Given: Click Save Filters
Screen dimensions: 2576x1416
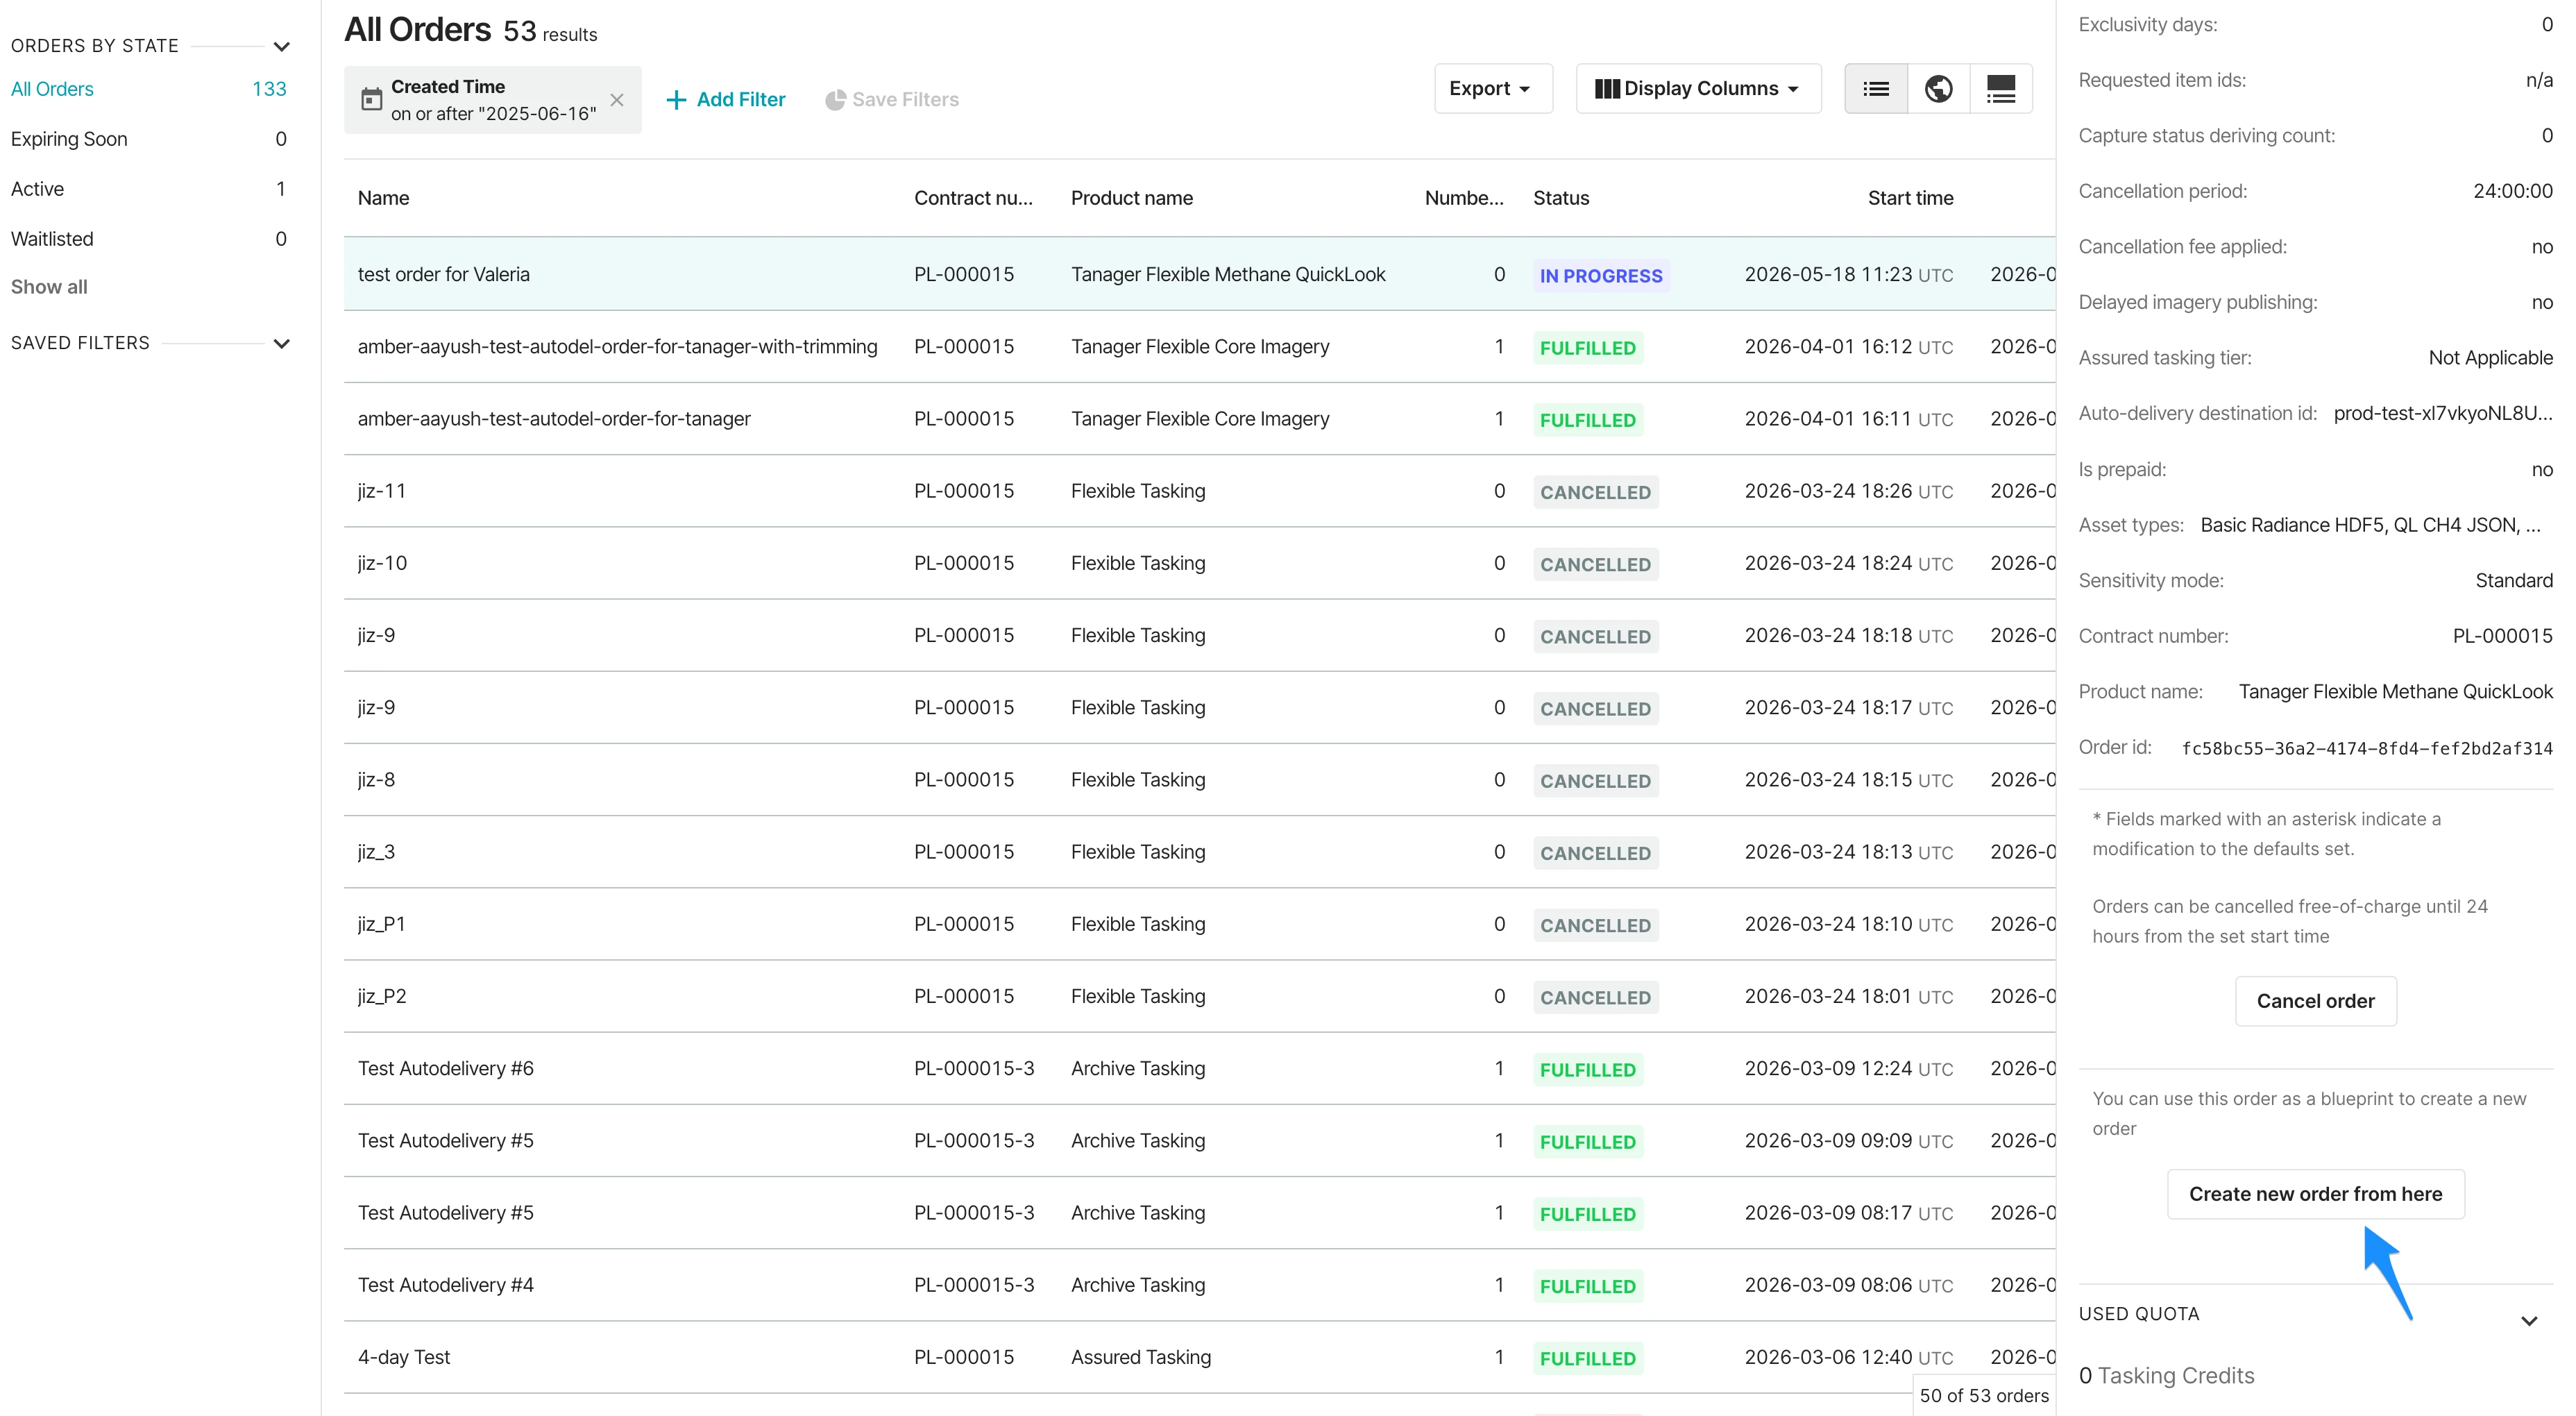Looking at the screenshot, I should (x=891, y=100).
